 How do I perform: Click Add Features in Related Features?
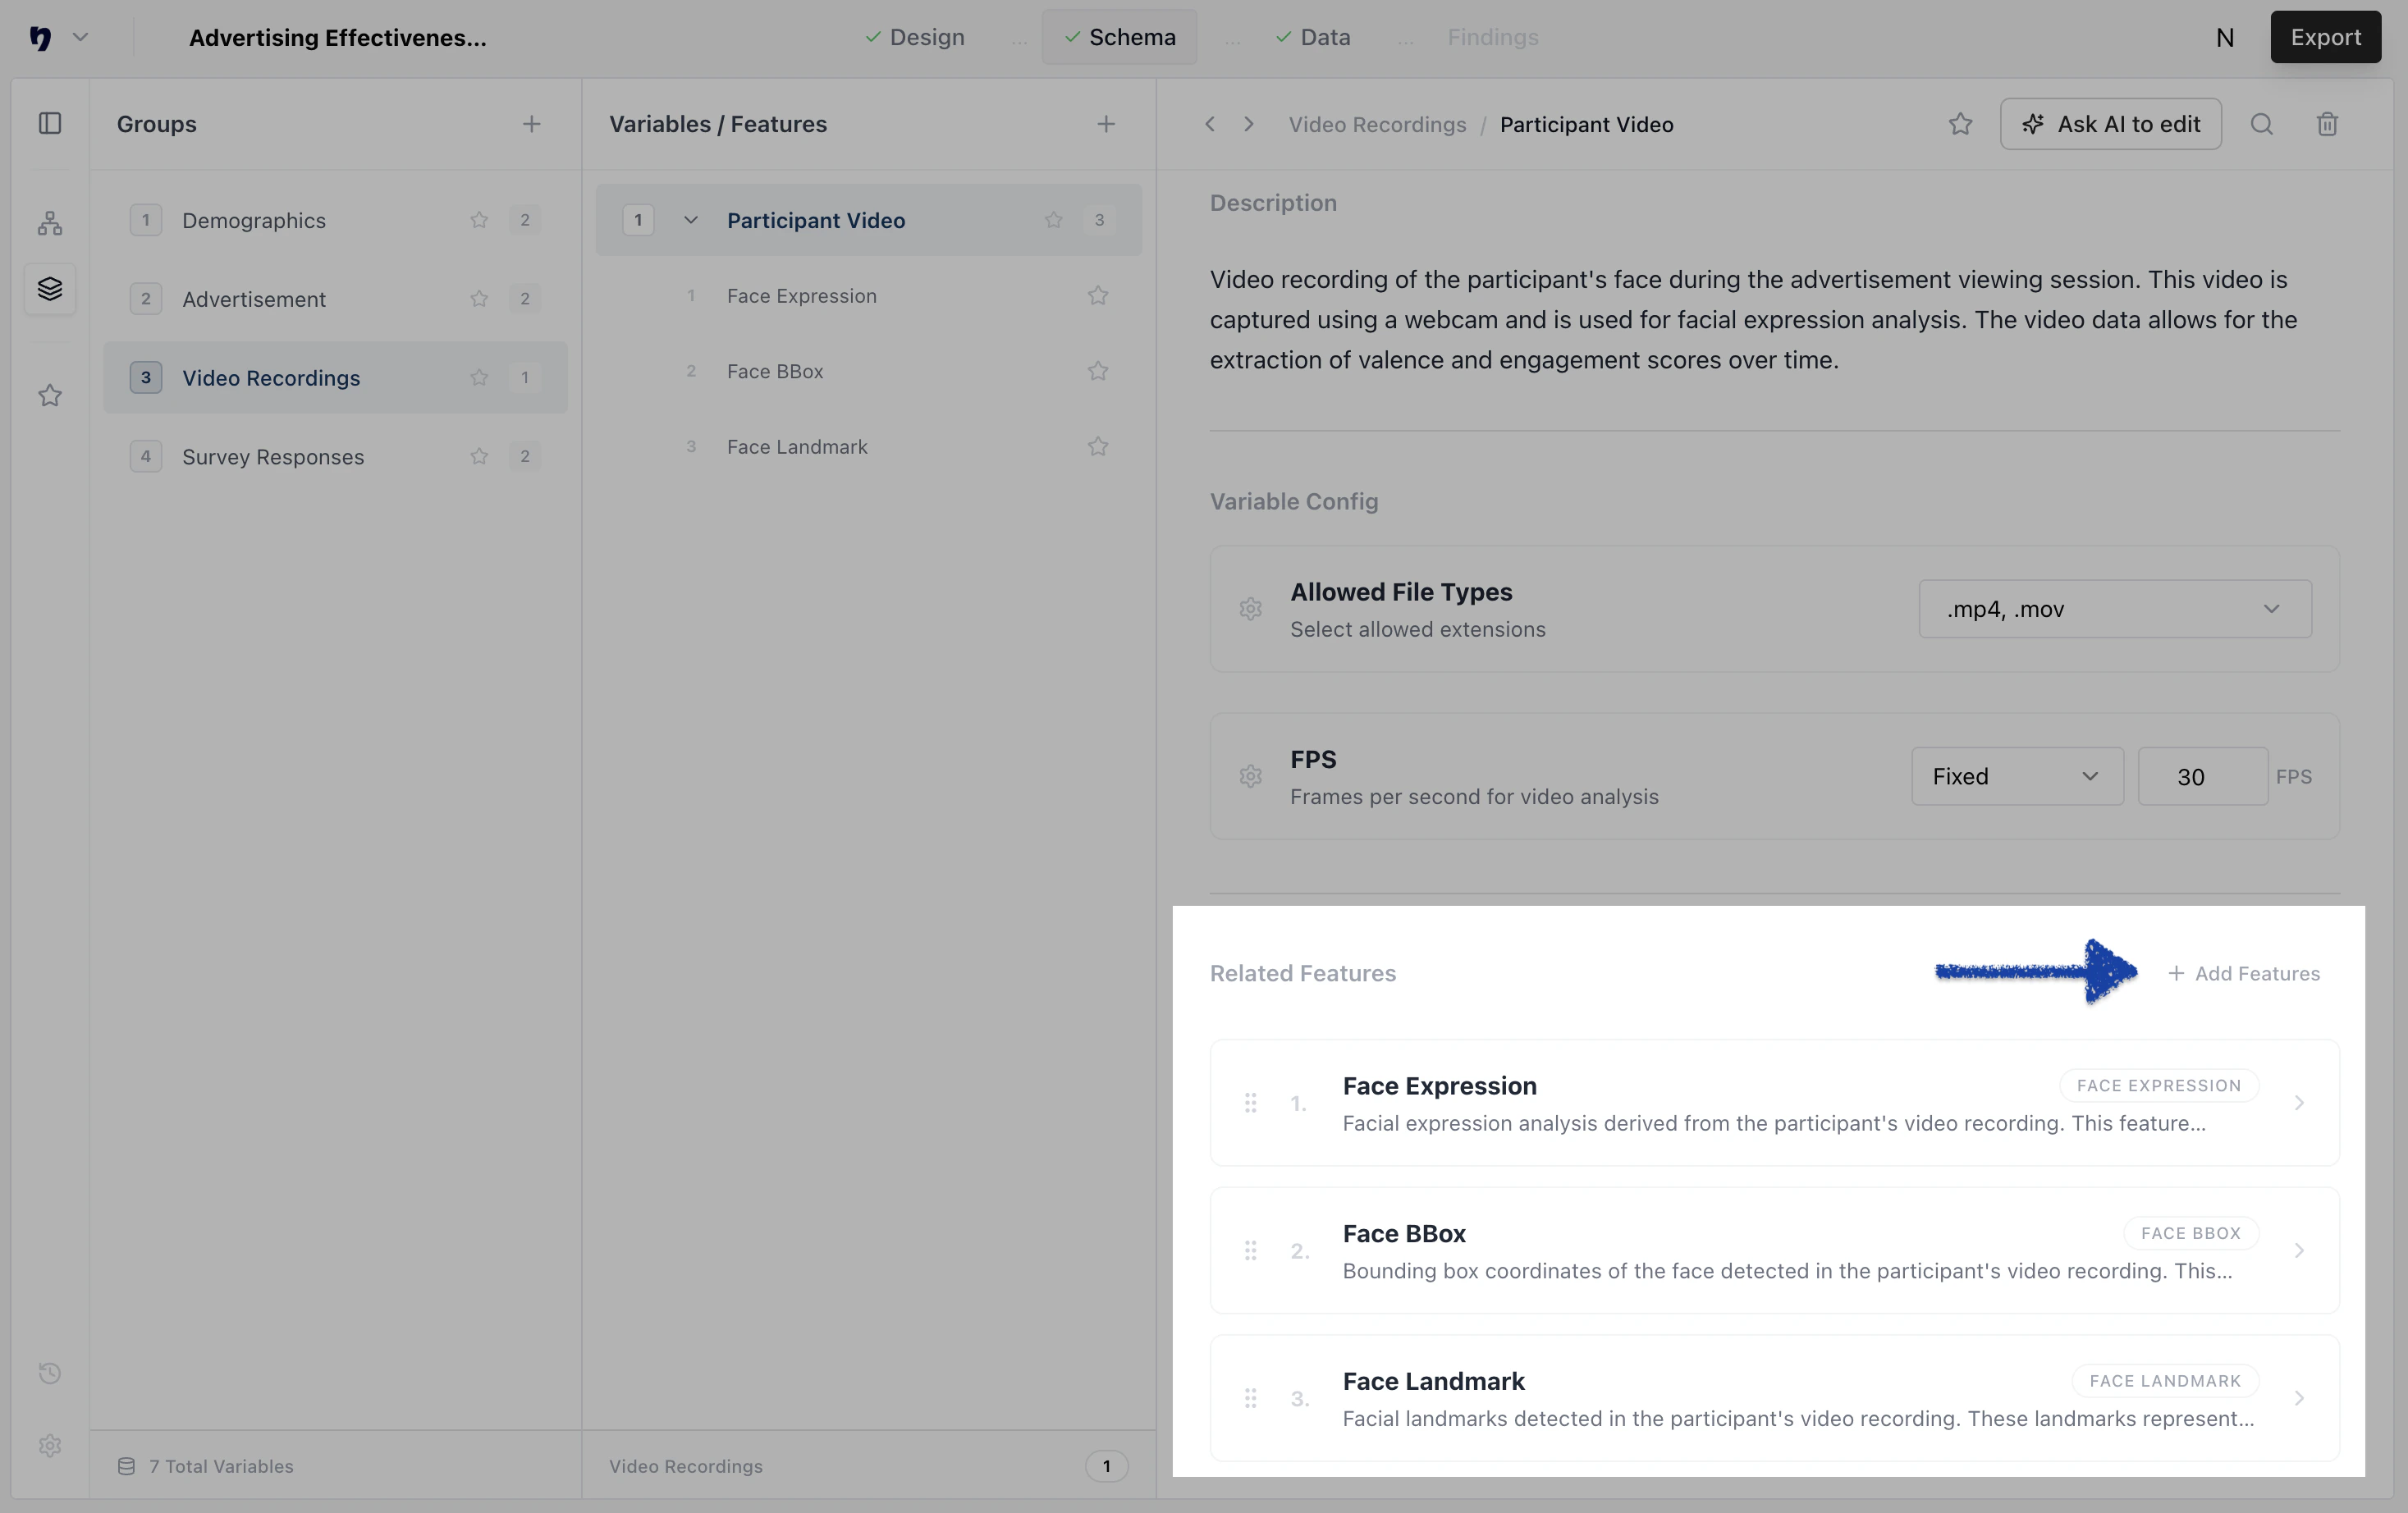[x=2244, y=972]
